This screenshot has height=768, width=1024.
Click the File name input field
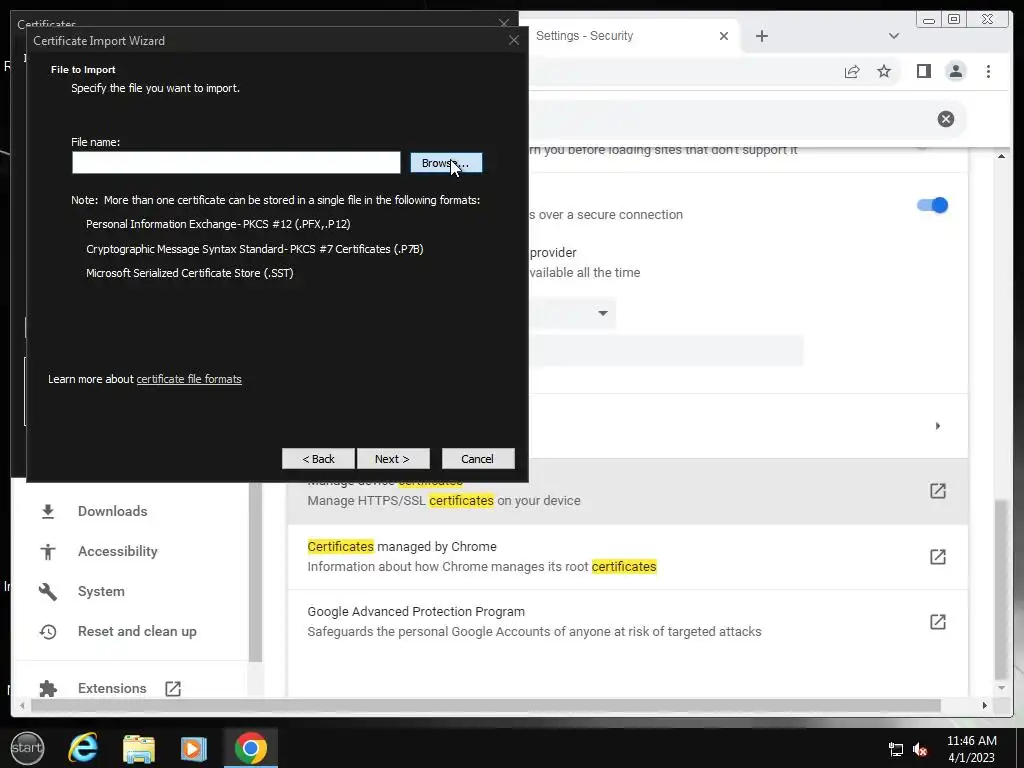point(236,163)
